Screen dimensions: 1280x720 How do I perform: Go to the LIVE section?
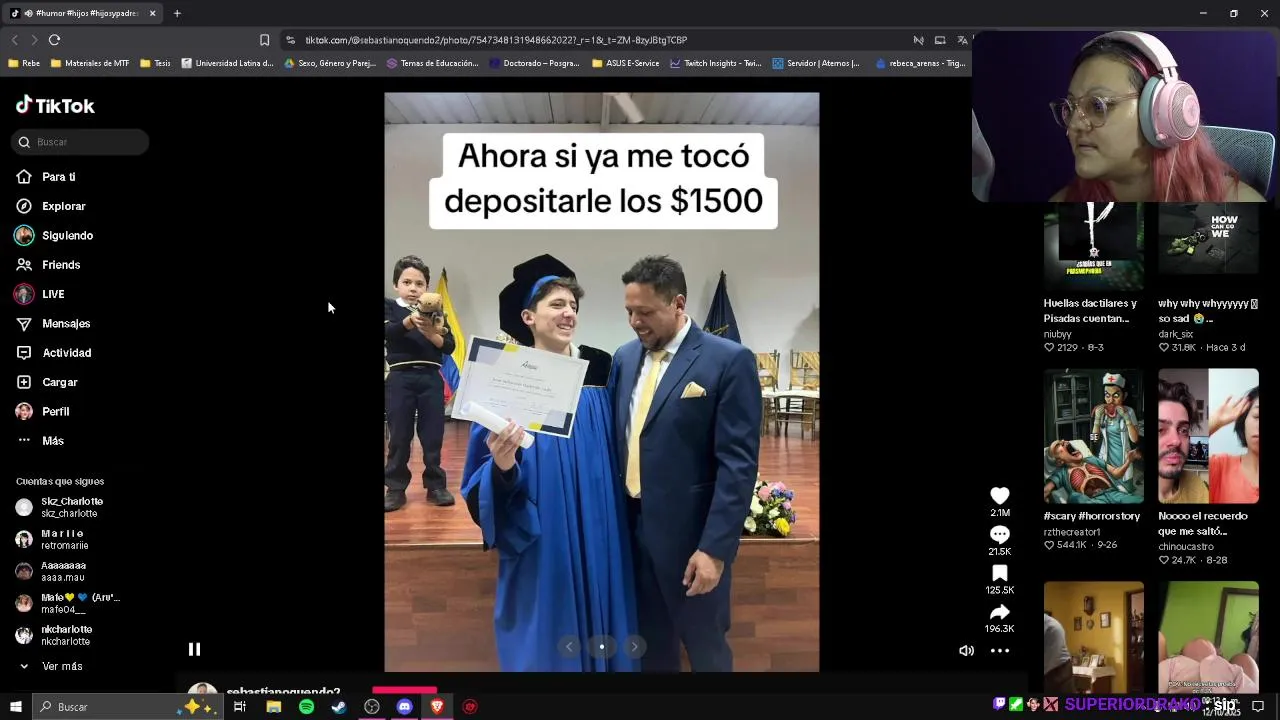tap(53, 294)
